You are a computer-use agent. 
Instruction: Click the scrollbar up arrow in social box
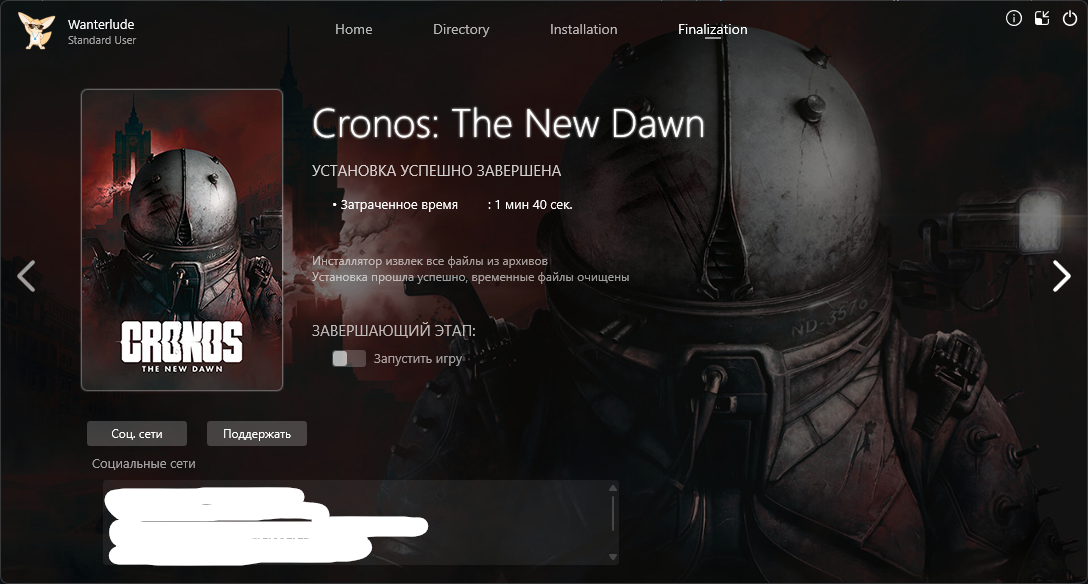(x=613, y=488)
